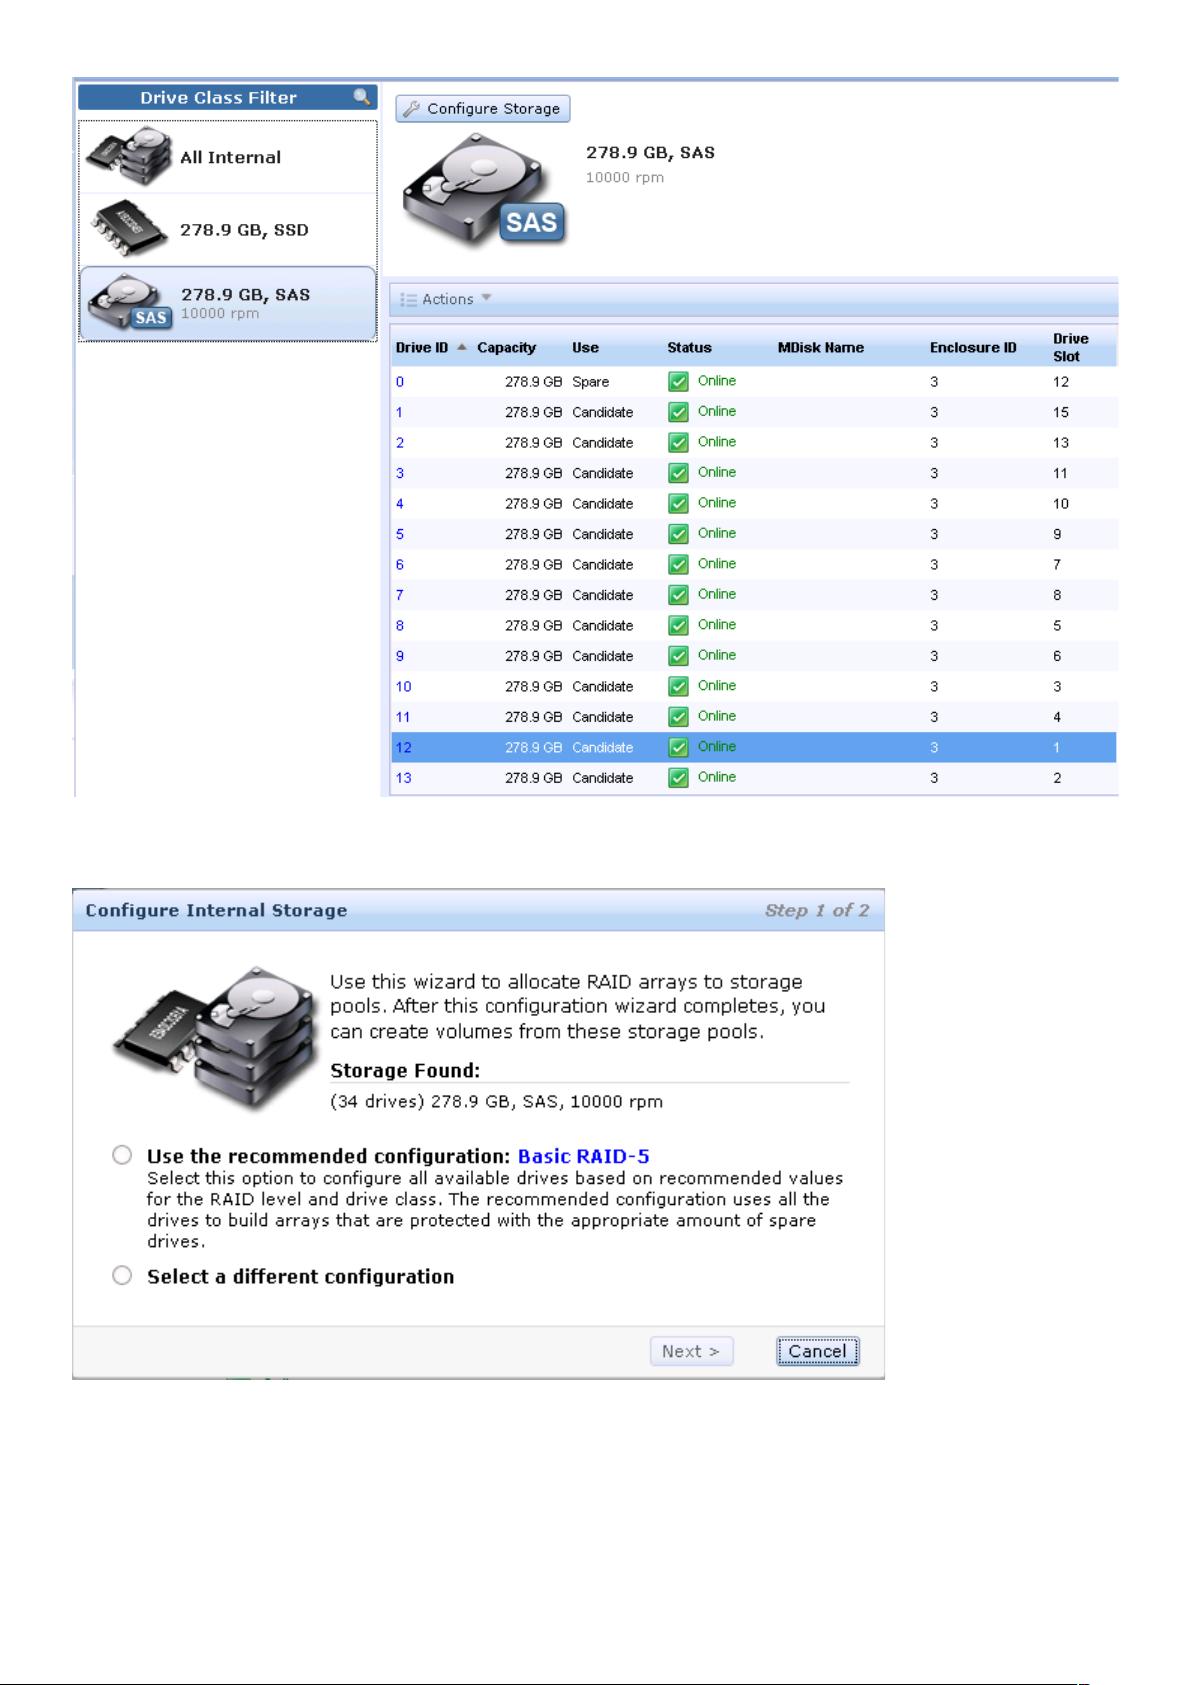Click the MDisk Name column header
1192x1685 pixels.
click(820, 348)
